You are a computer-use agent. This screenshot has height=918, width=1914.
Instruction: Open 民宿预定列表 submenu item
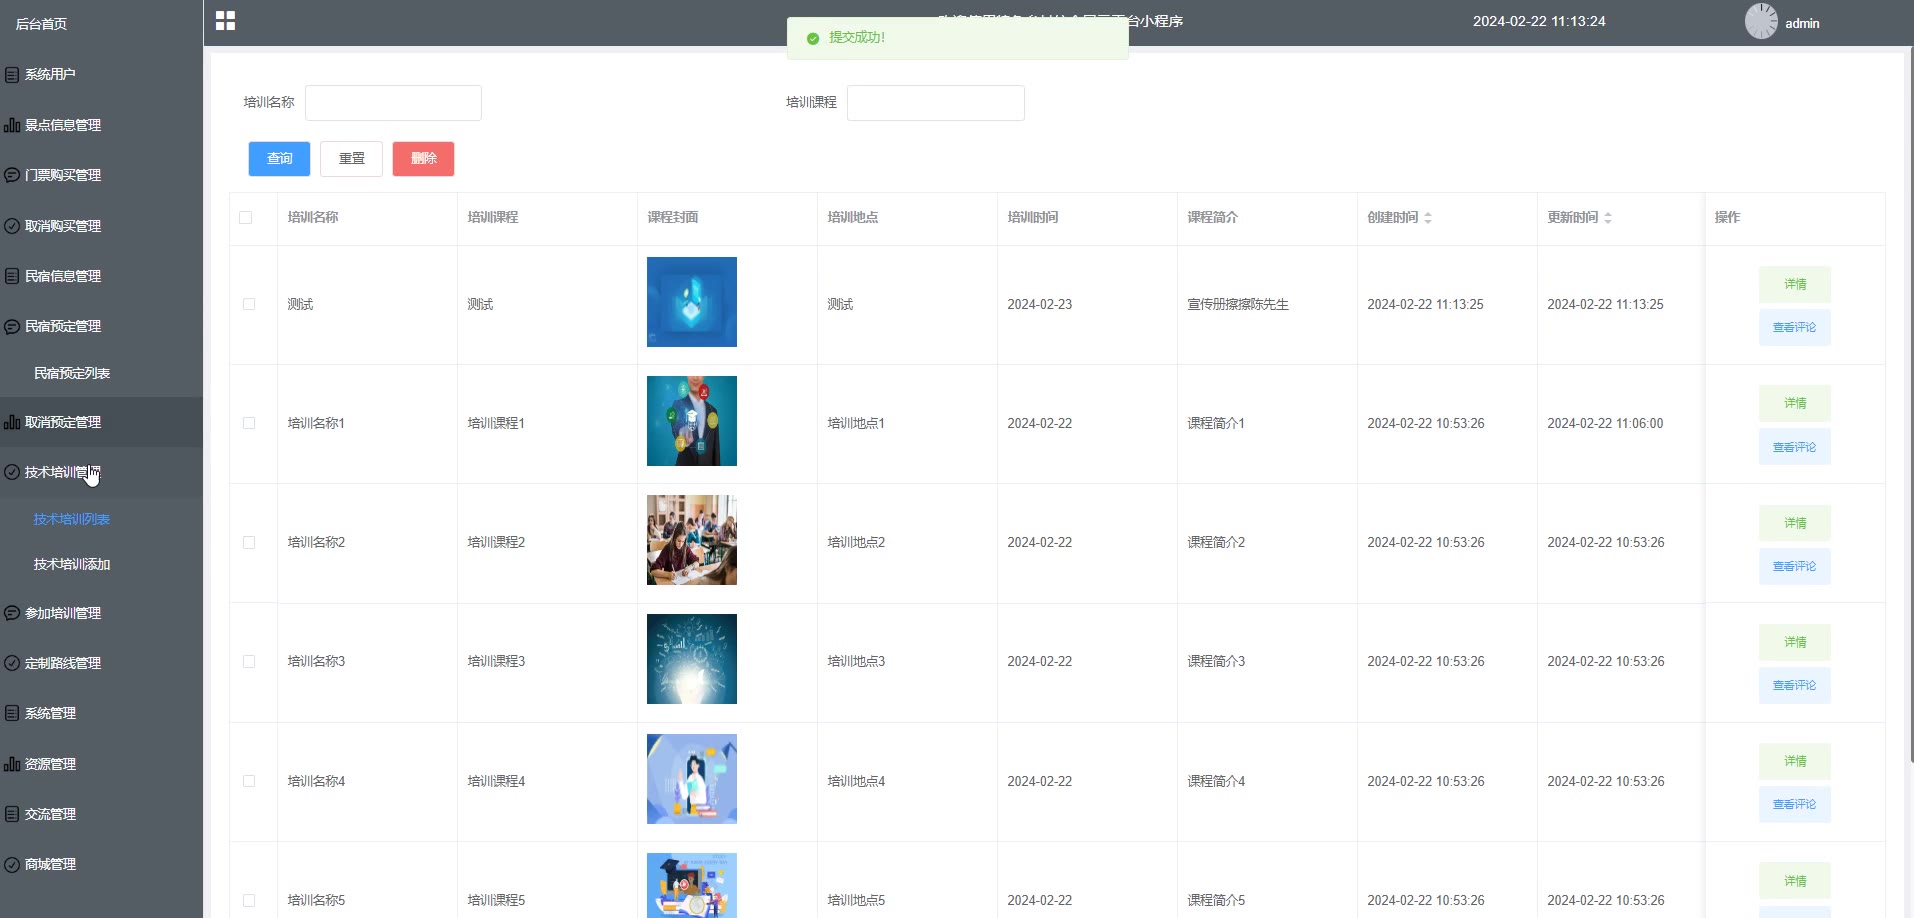(72, 373)
